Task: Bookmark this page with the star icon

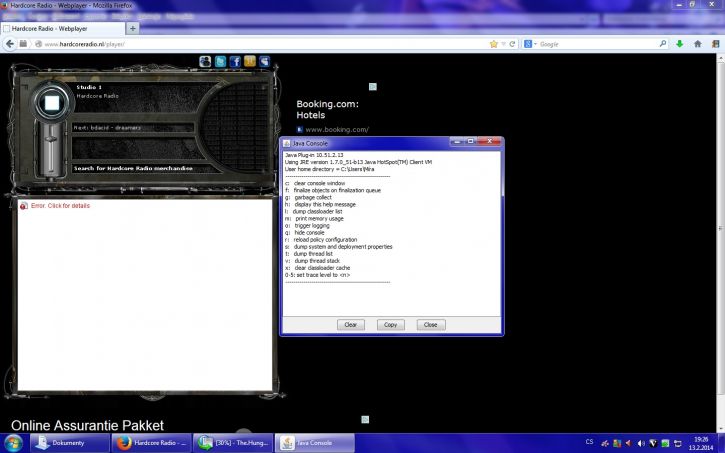Action: [x=493, y=44]
